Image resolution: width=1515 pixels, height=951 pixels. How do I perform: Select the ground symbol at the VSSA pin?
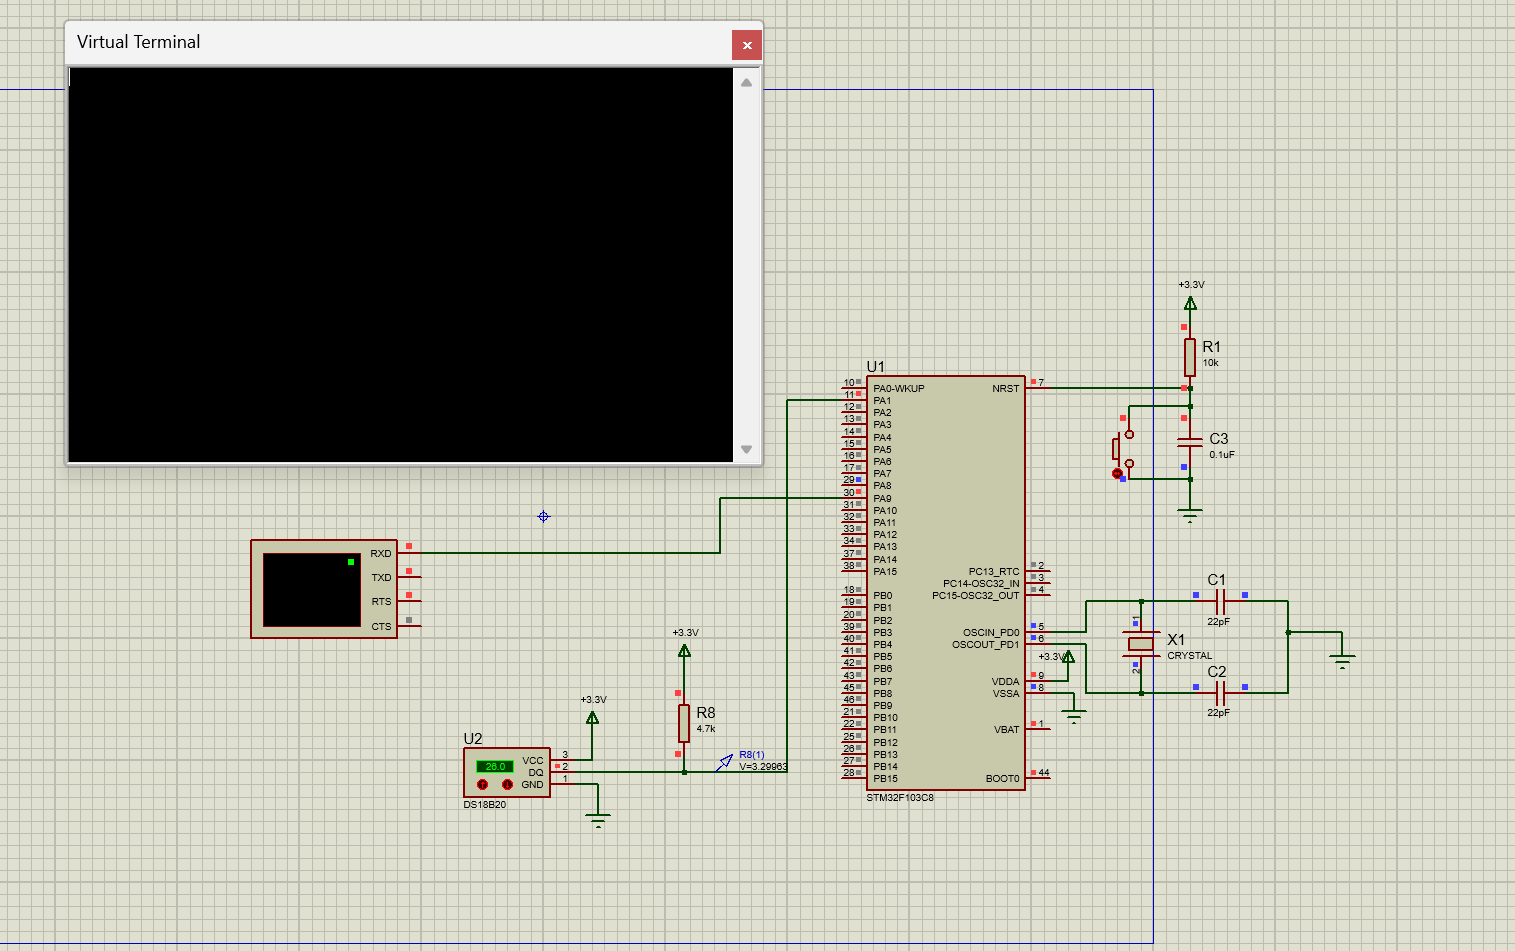(x=1073, y=716)
